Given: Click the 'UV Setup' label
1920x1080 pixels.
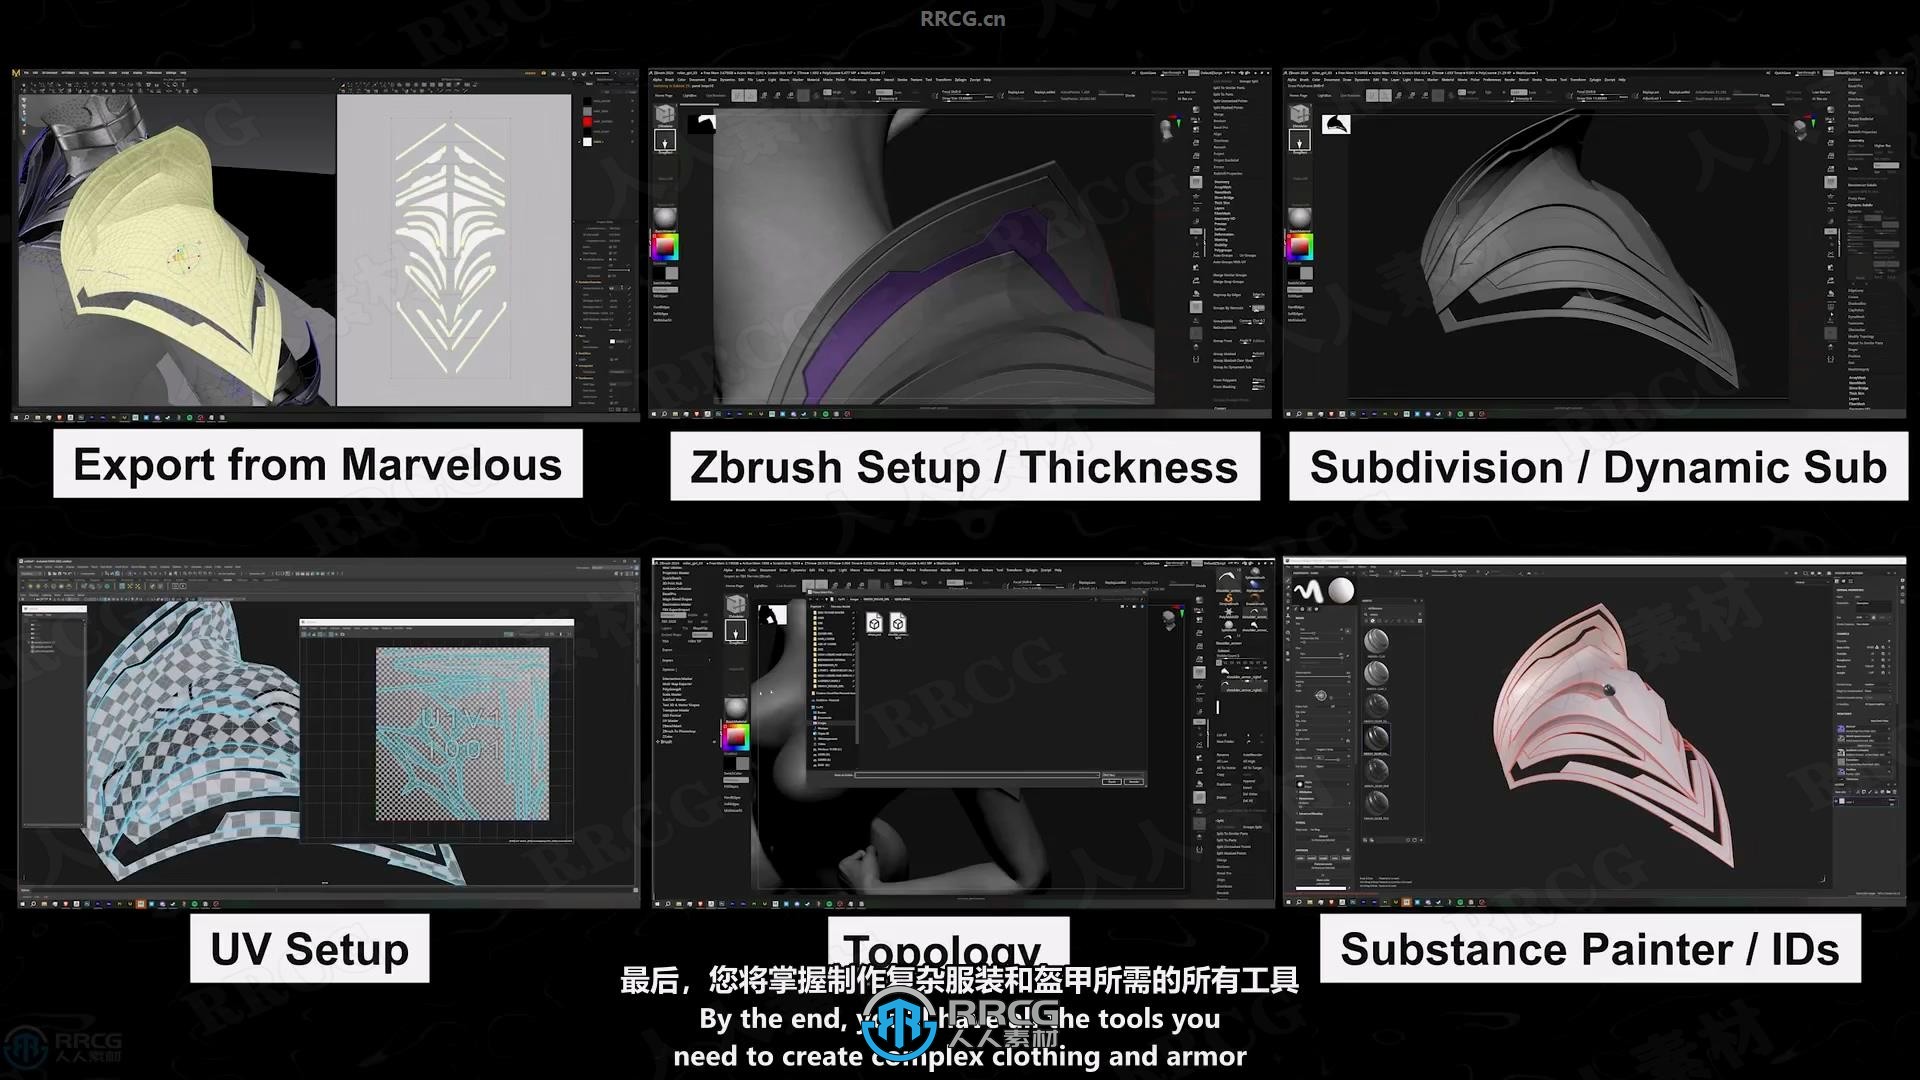Looking at the screenshot, I should (x=310, y=948).
